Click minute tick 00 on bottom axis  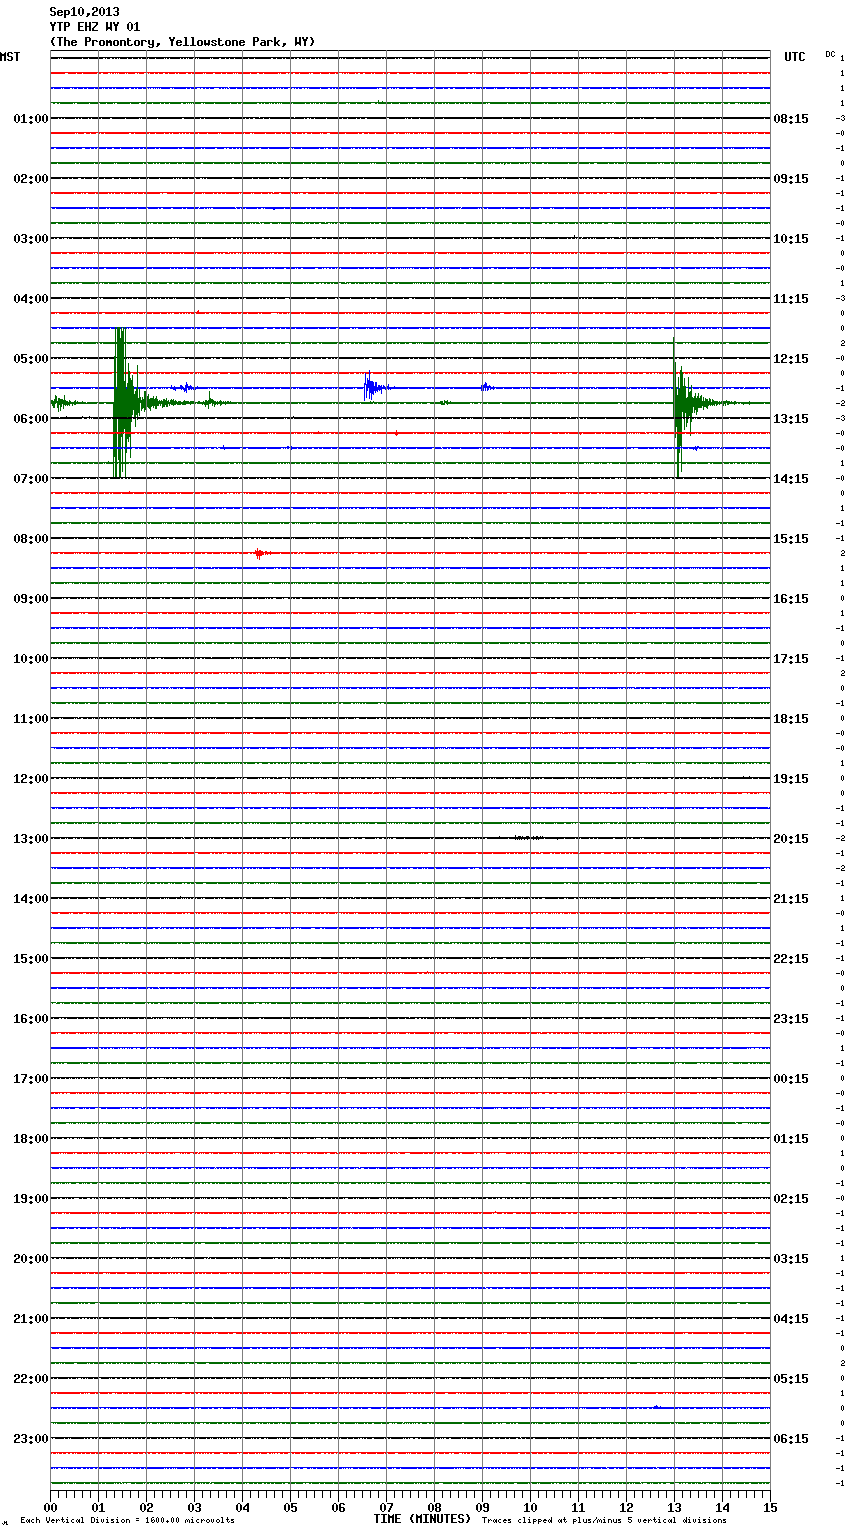50,1507
